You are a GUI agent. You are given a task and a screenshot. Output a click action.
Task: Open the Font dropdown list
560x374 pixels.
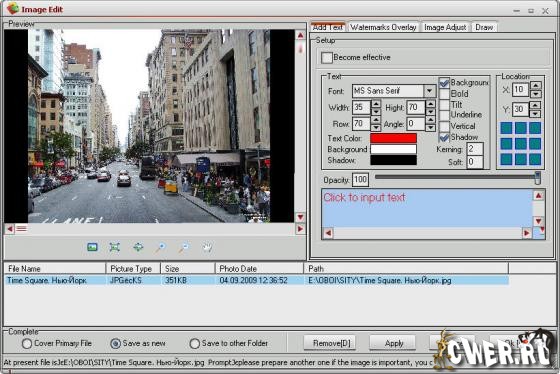(x=430, y=91)
